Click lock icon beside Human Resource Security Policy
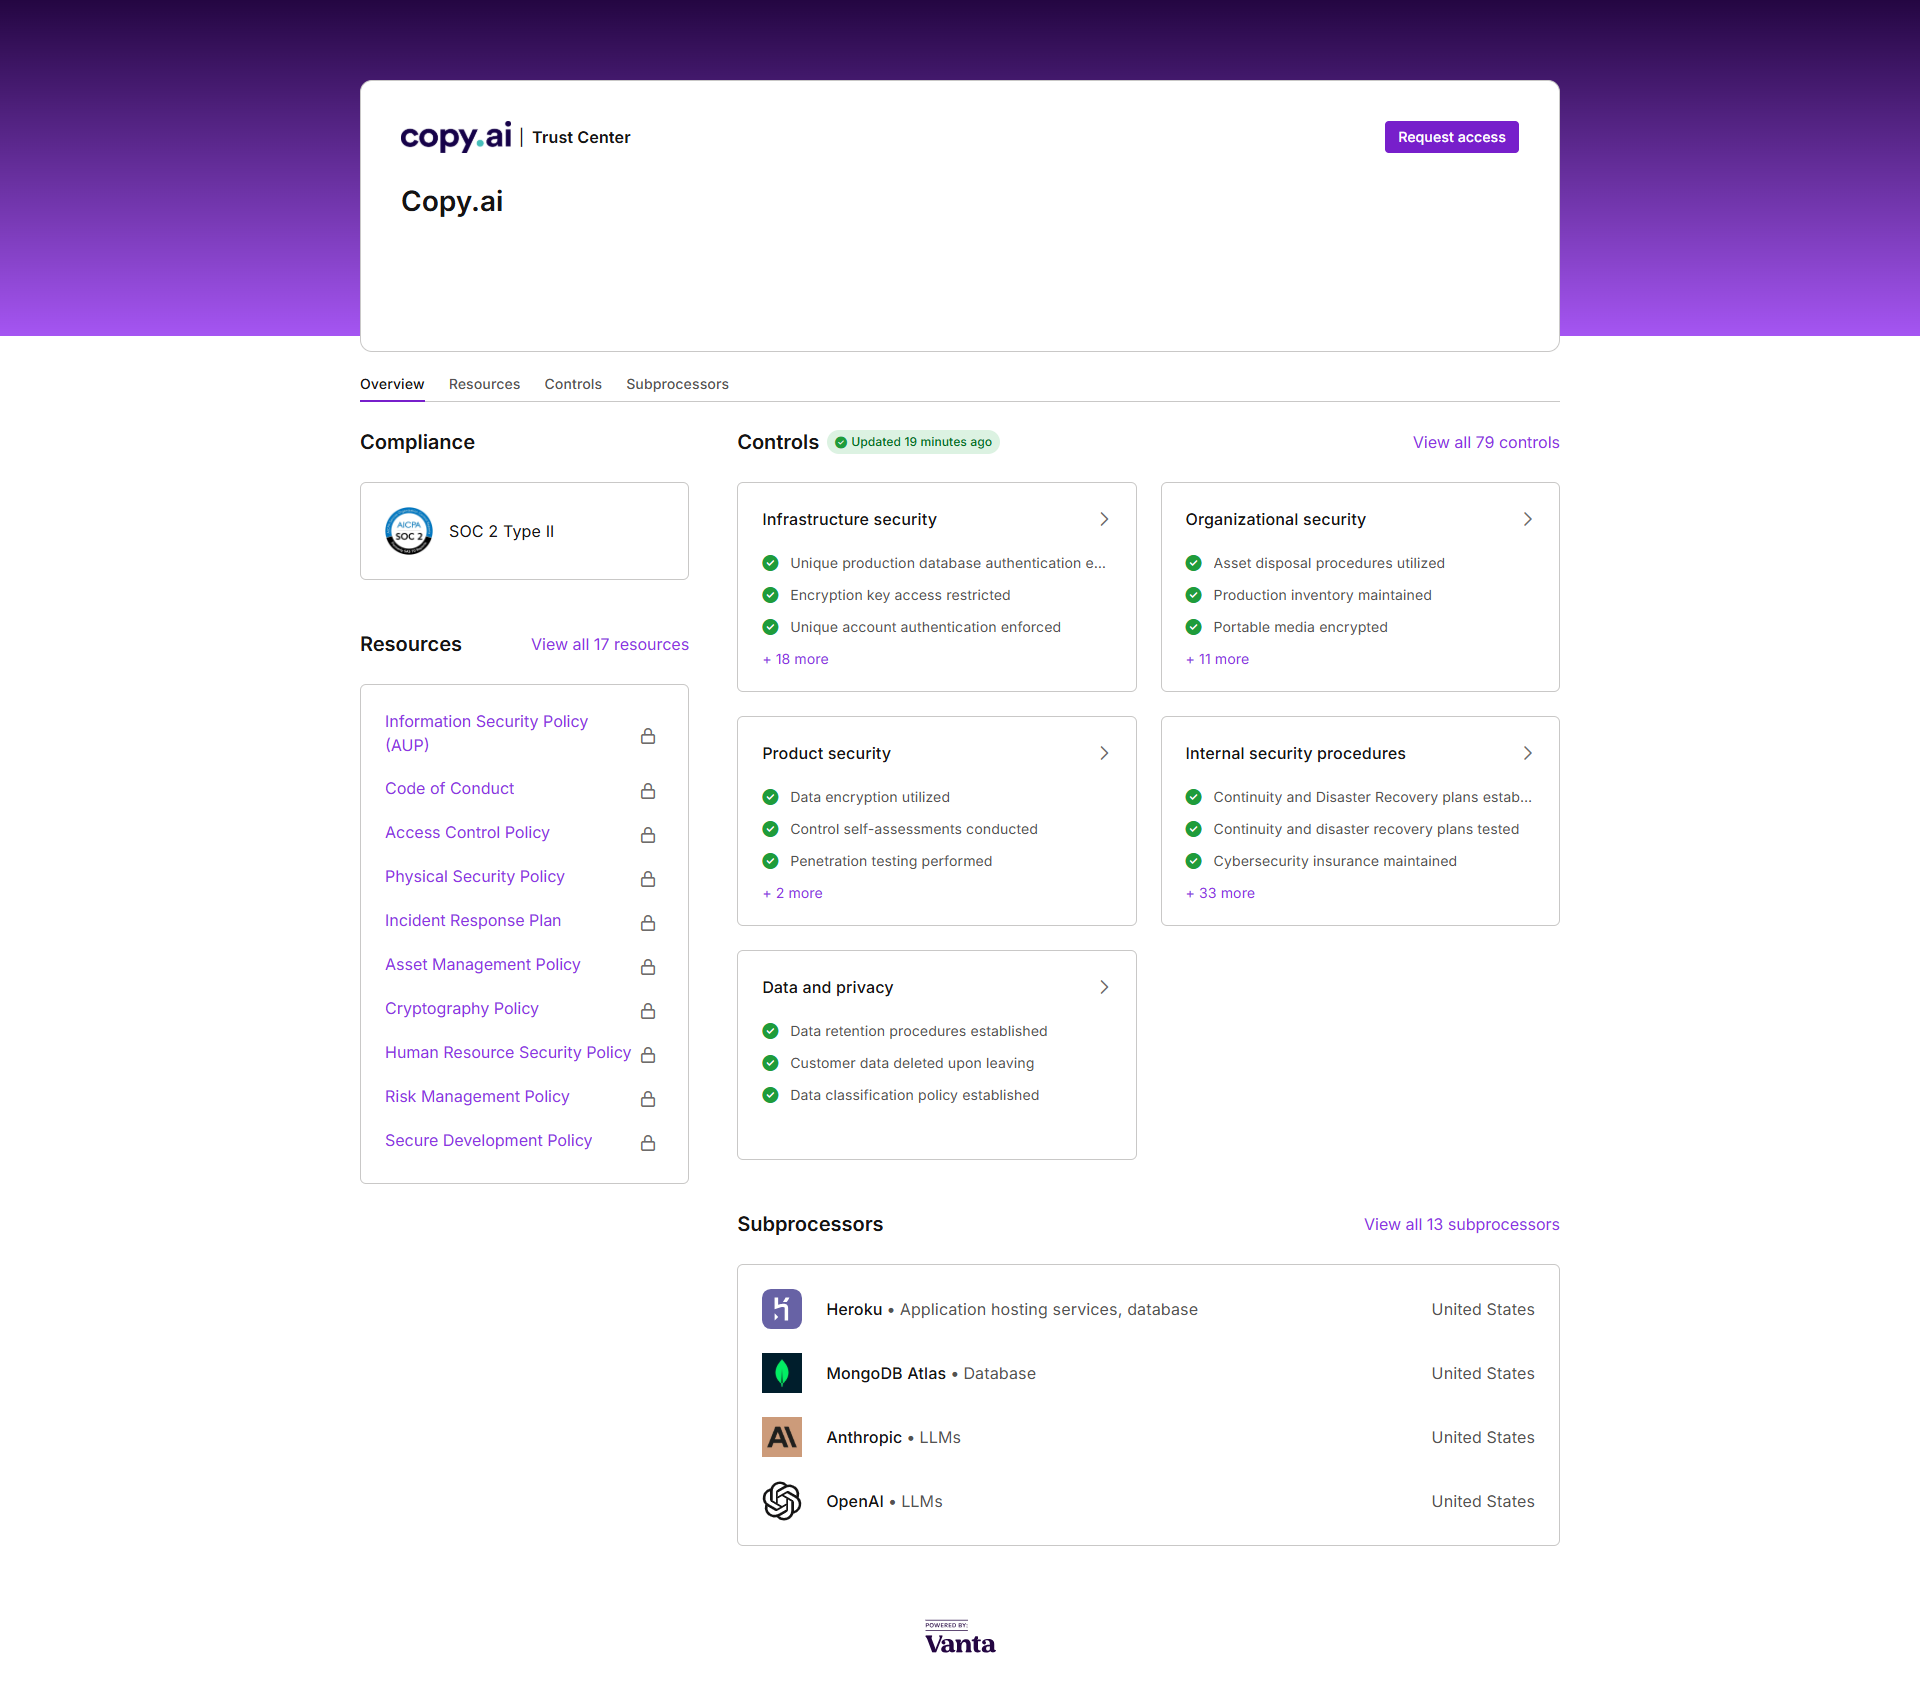Image resolution: width=1920 pixels, height=1694 pixels. tap(648, 1055)
